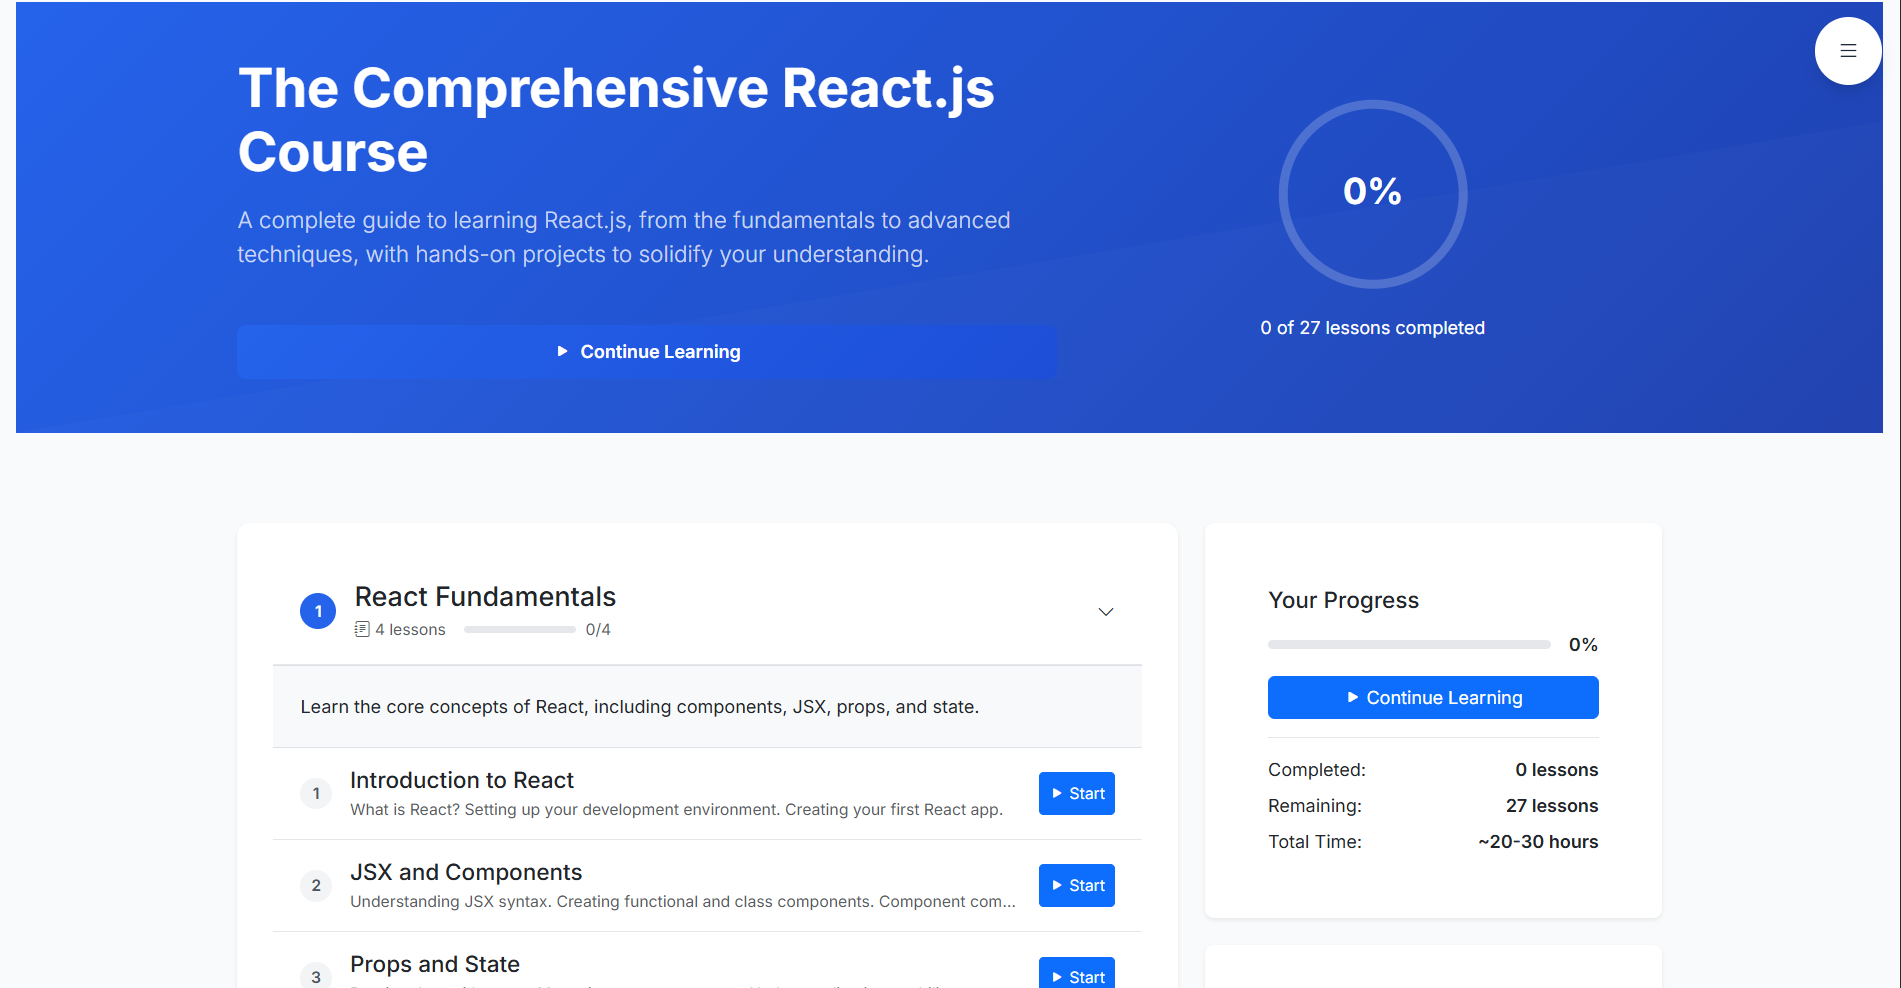Click the 'Total Time:' label
Image resolution: width=1901 pixels, height=988 pixels.
coord(1315,842)
